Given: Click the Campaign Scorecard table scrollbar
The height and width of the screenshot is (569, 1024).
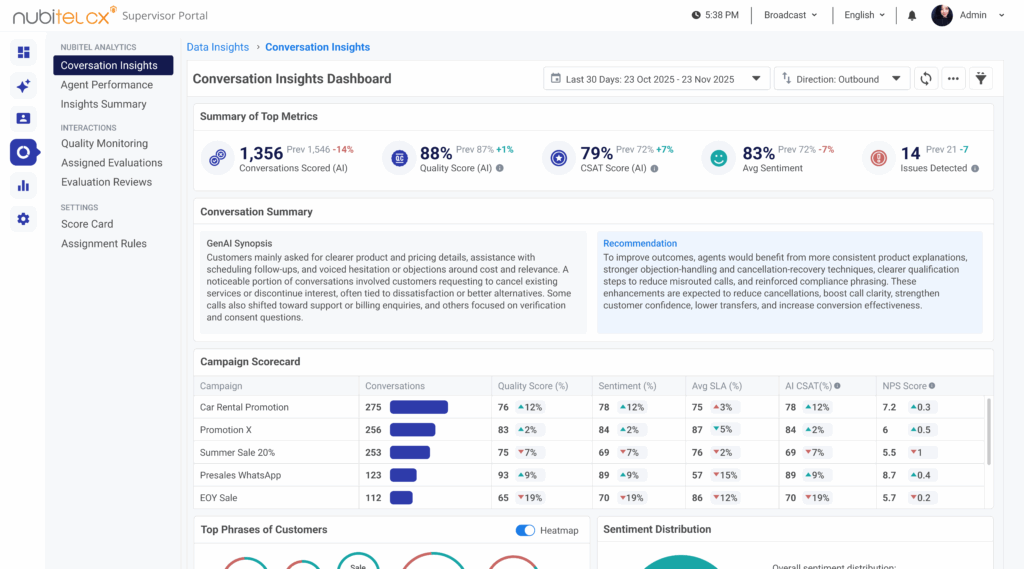Looking at the screenshot, I should [x=989, y=431].
